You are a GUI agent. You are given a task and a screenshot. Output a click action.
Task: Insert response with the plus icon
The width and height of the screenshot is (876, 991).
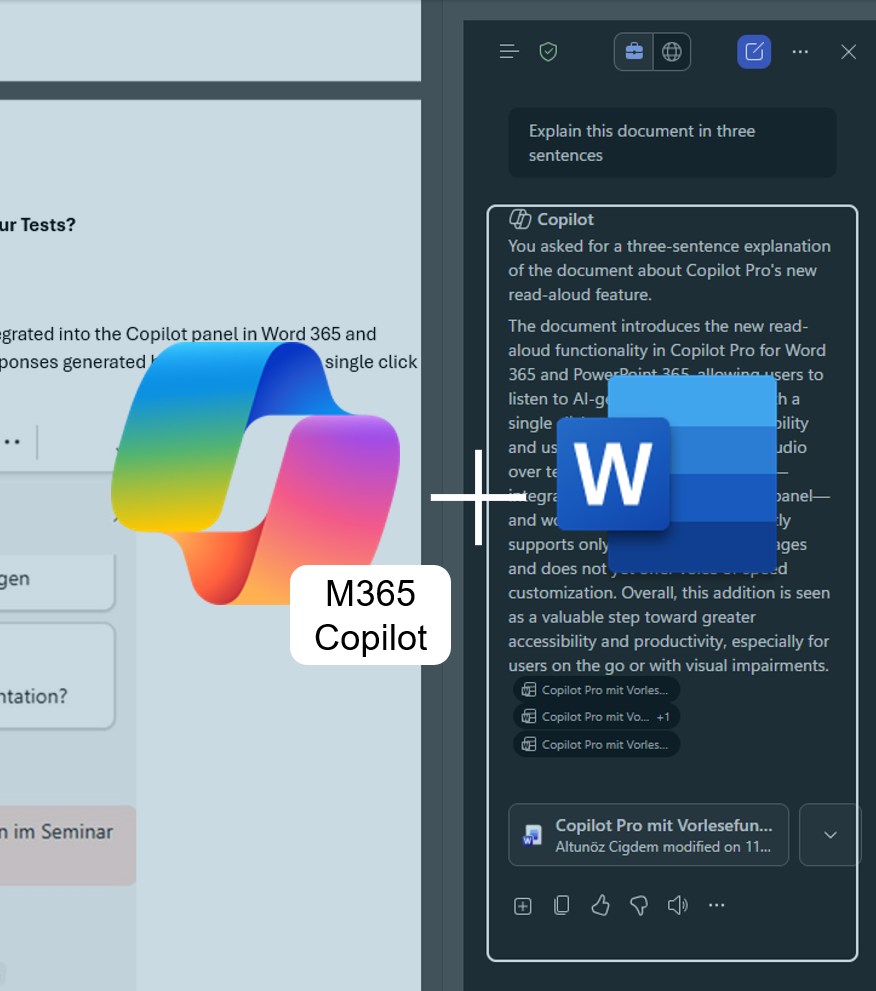(523, 906)
